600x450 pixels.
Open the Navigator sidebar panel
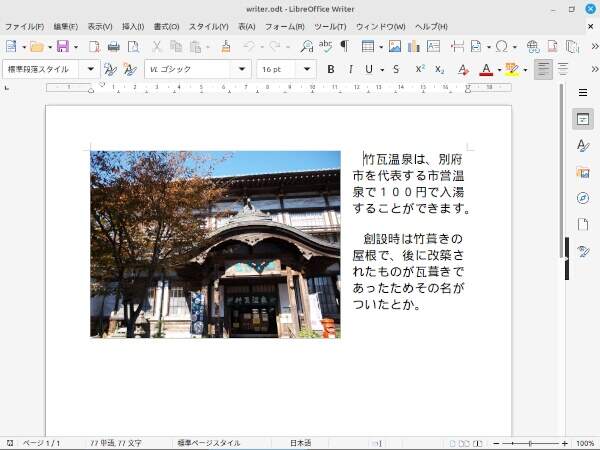coord(583,198)
